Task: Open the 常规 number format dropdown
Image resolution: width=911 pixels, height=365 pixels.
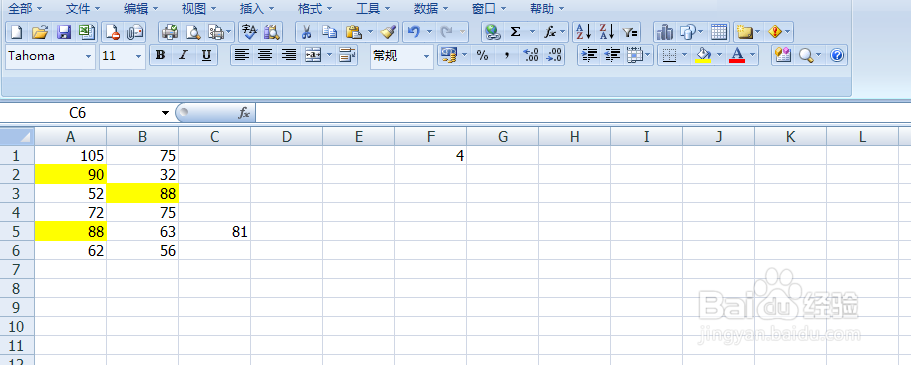Action: pyautogui.click(x=426, y=56)
